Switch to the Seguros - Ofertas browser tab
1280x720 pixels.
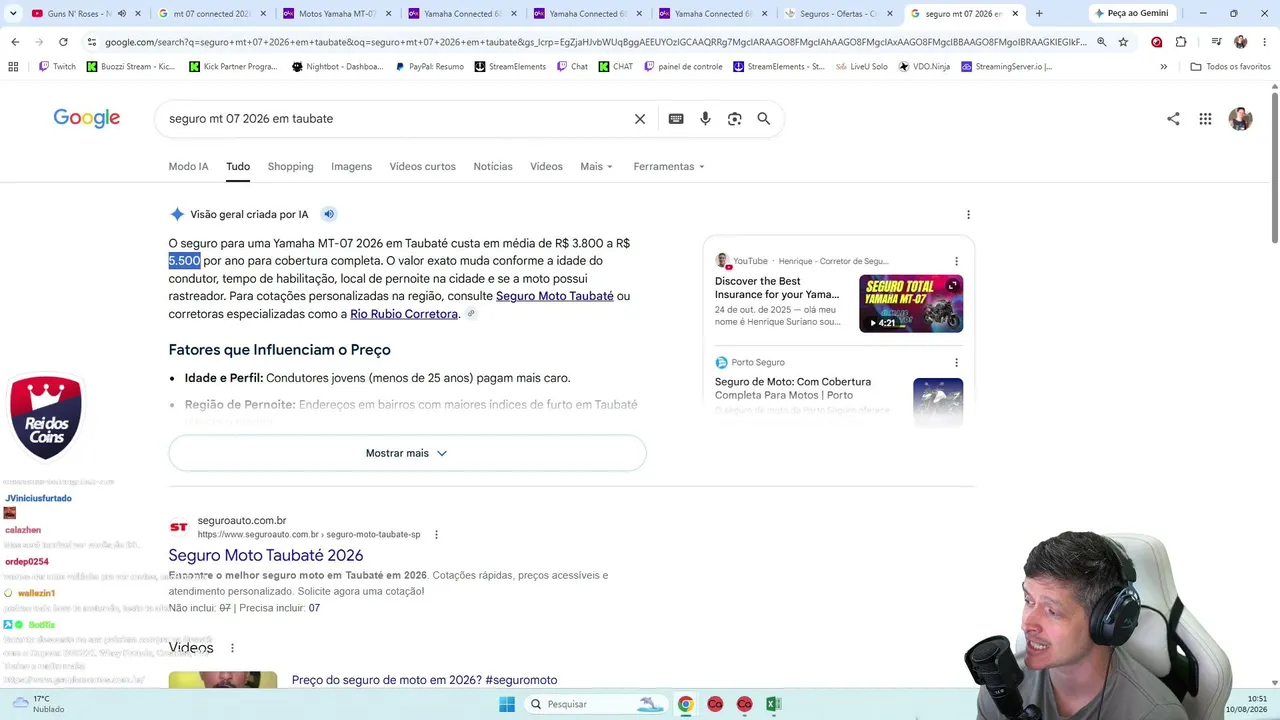837,14
